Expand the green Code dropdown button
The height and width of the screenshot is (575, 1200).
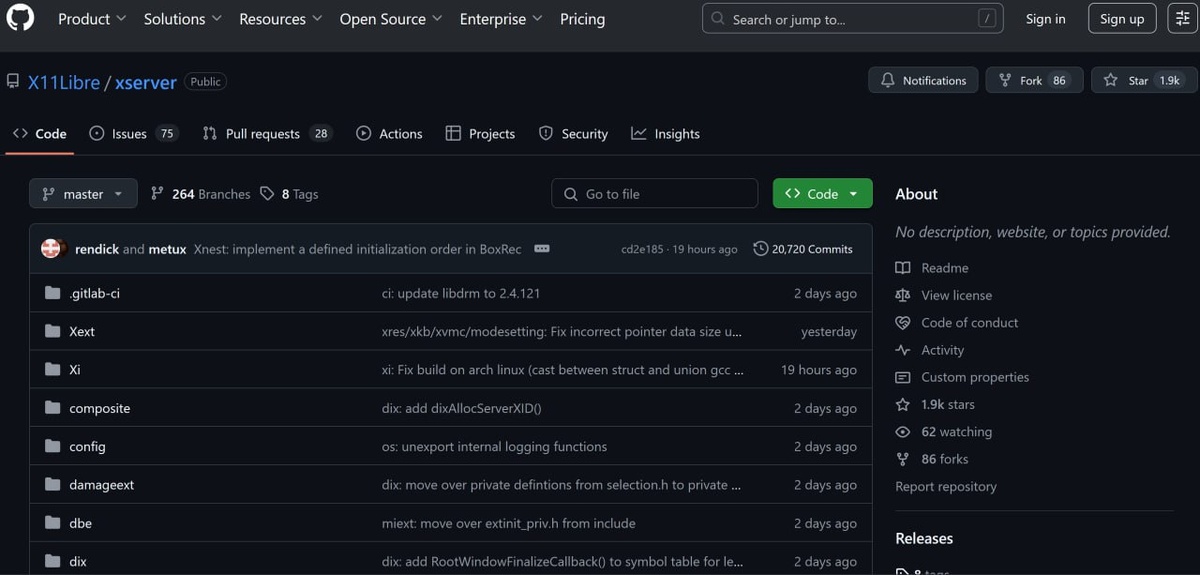coord(822,194)
